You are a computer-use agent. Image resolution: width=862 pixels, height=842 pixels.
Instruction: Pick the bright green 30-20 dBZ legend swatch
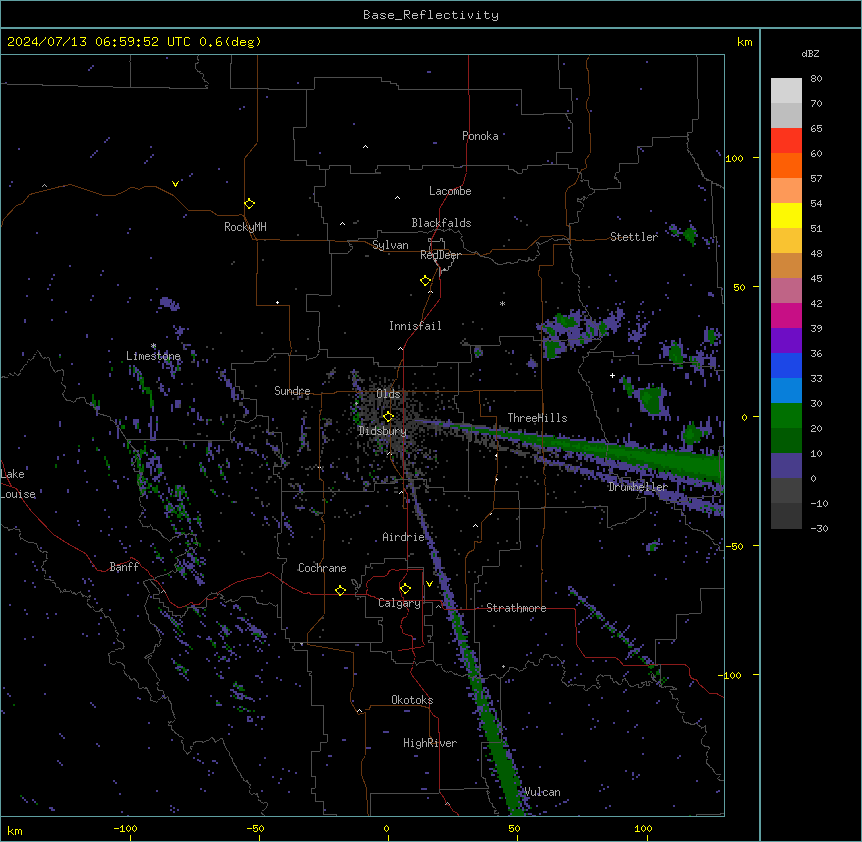click(786, 416)
